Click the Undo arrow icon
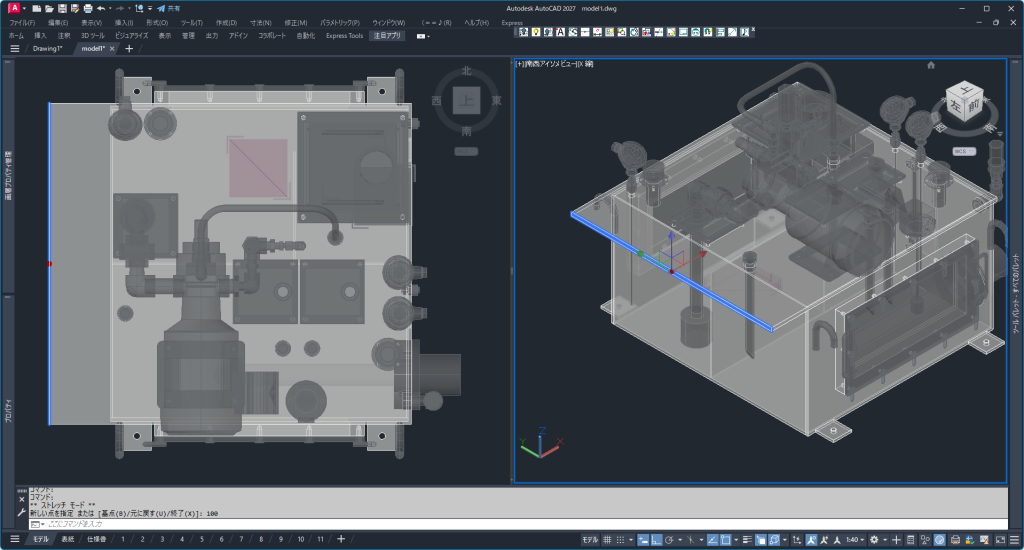1024x550 pixels. (101, 8)
